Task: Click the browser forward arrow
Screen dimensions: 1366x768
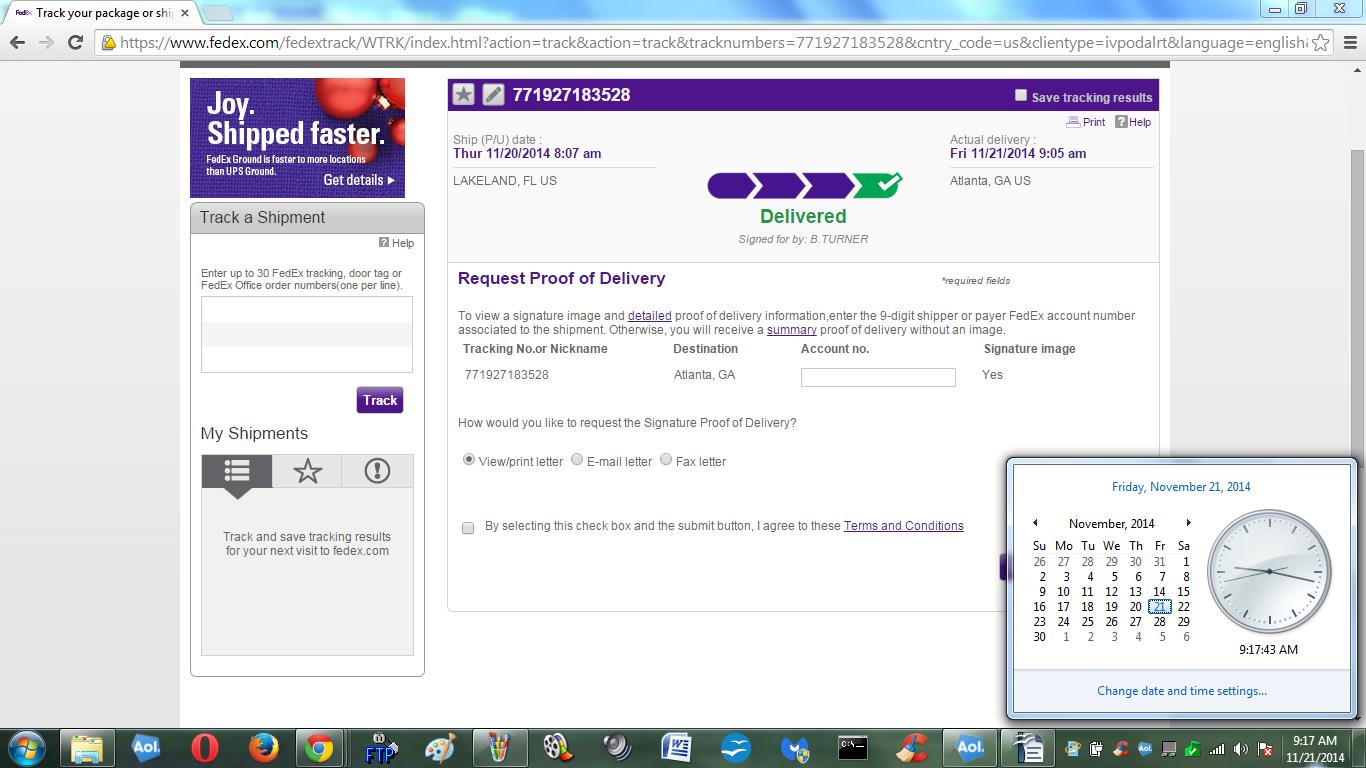Action: point(46,43)
